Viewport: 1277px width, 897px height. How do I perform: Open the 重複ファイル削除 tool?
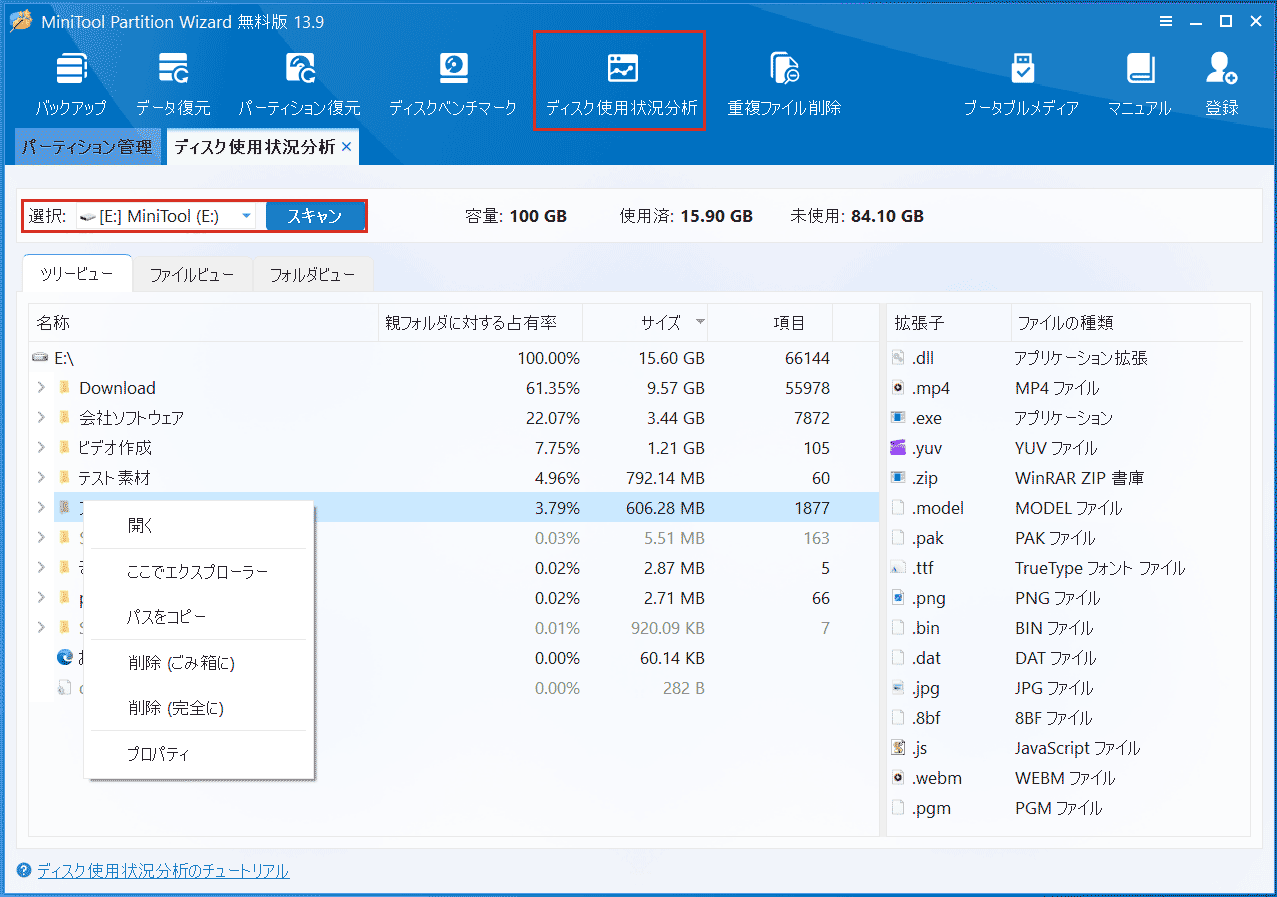point(784,85)
